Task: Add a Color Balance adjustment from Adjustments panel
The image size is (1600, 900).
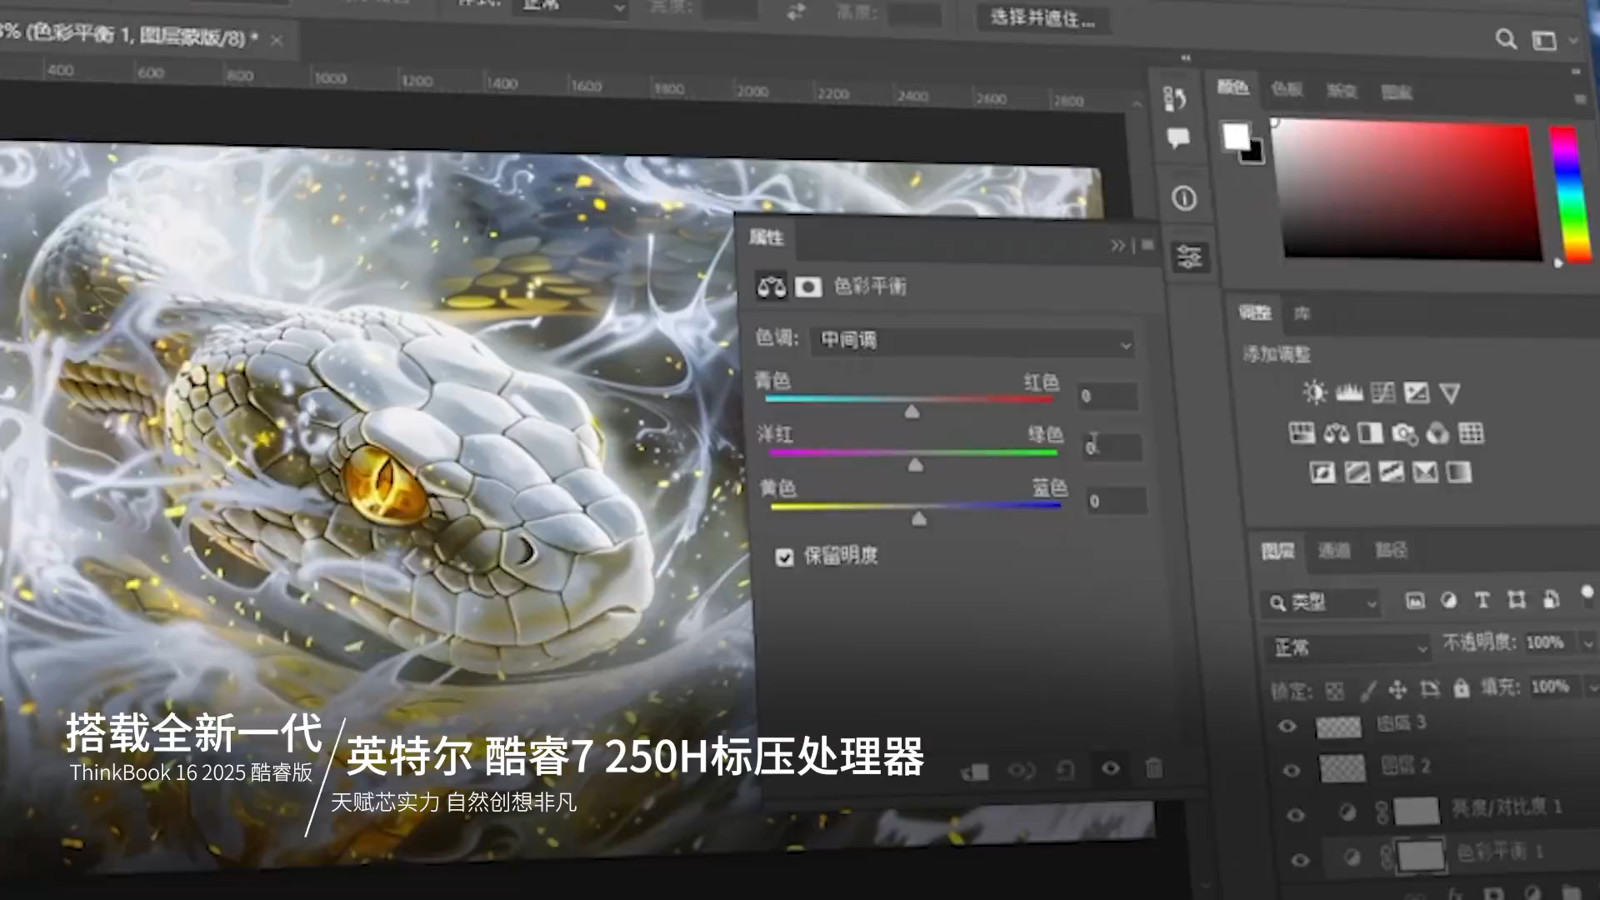Action: coord(1336,432)
